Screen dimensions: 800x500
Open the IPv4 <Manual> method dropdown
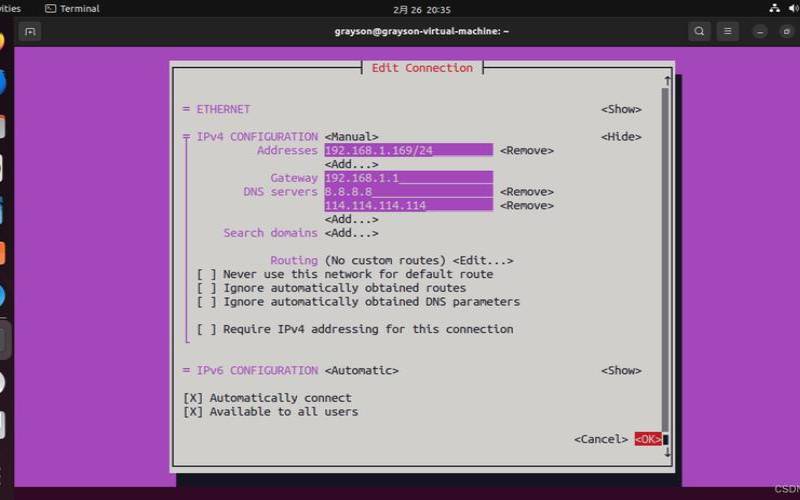point(351,137)
